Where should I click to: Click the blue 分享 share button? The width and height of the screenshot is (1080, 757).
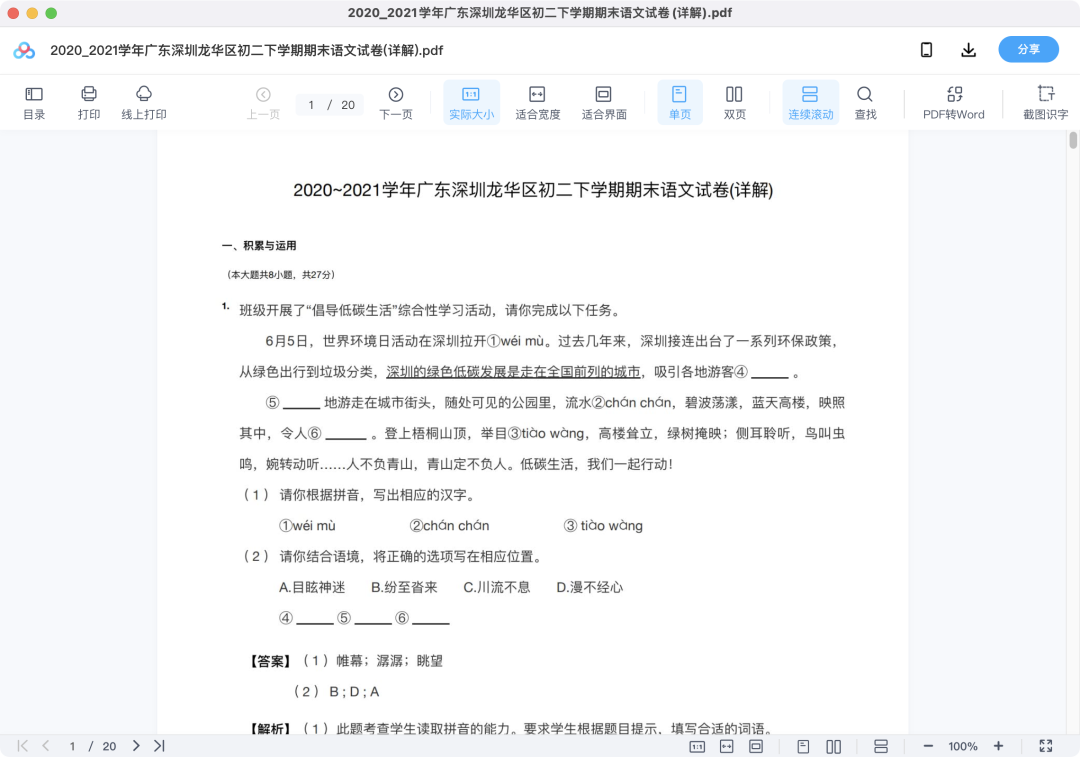[1028, 50]
